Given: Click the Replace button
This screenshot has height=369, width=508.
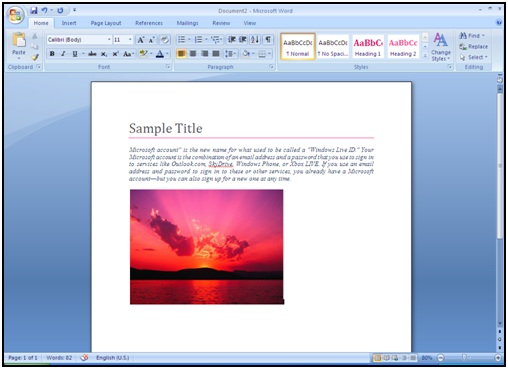Looking at the screenshot, I should click(473, 47).
